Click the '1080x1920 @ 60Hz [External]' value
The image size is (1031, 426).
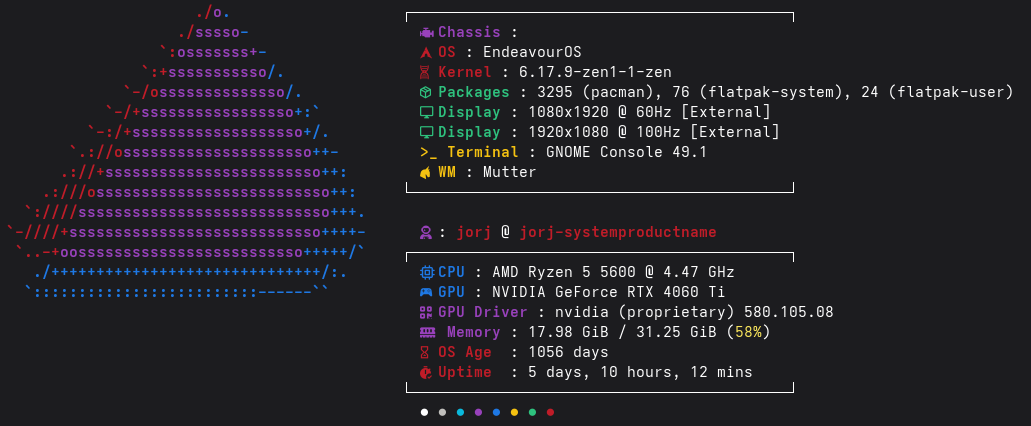tap(649, 112)
